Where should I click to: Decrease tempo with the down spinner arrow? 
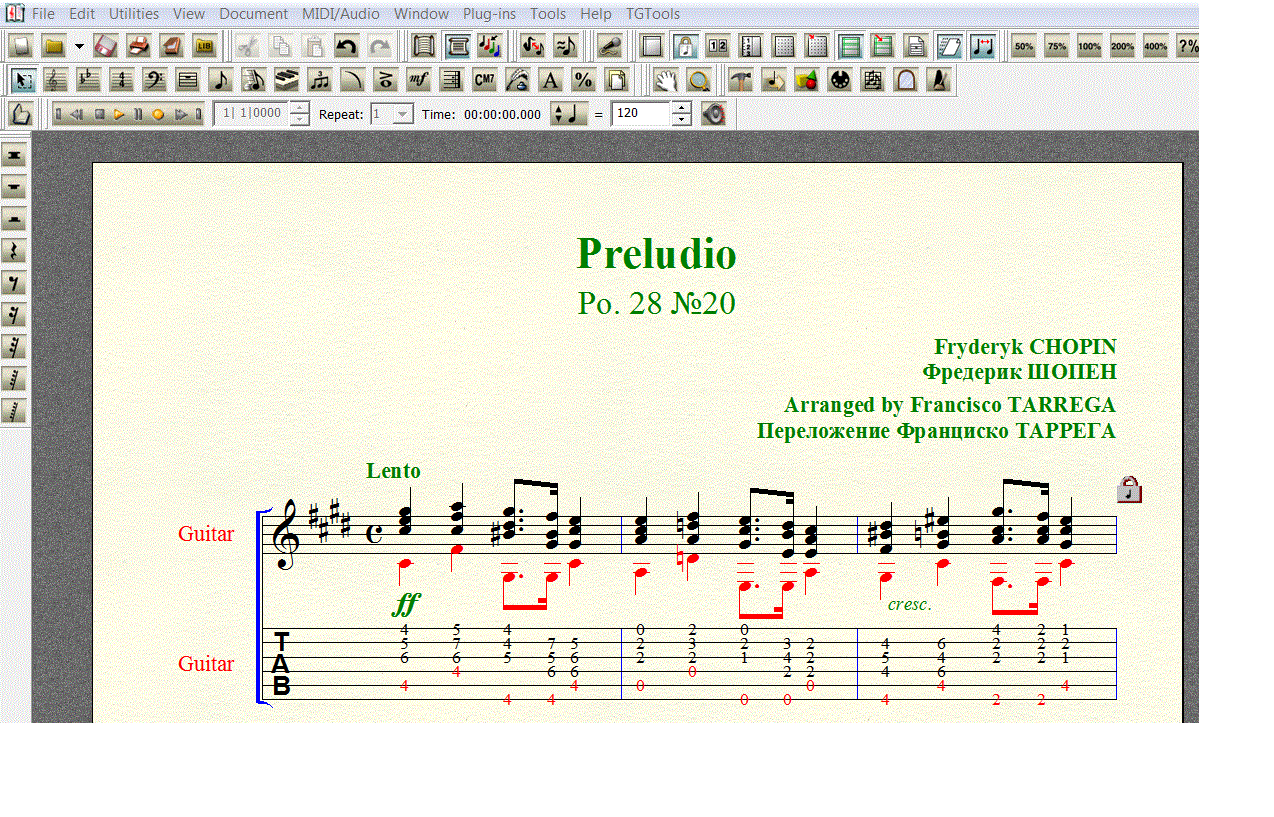click(681, 120)
